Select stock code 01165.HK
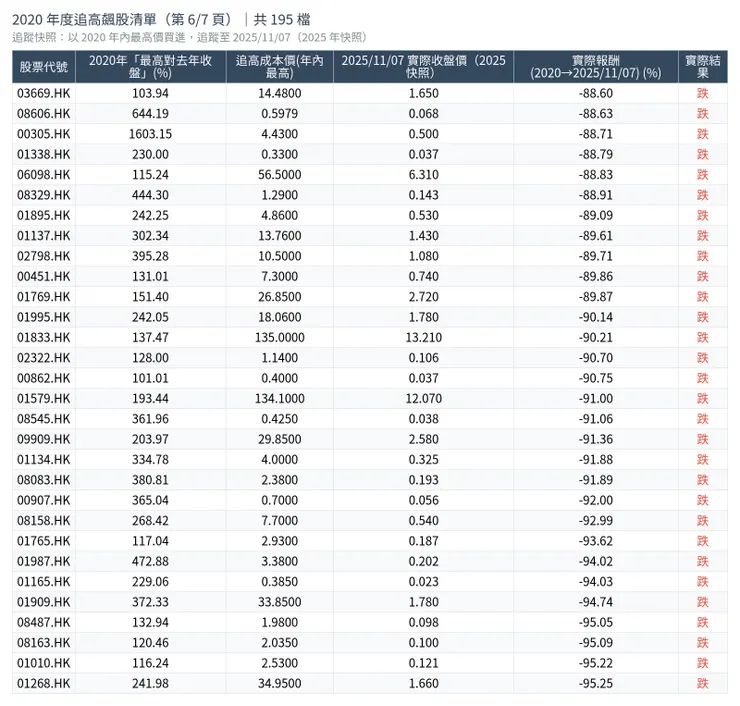This screenshot has height=706, width=740. [x=43, y=582]
